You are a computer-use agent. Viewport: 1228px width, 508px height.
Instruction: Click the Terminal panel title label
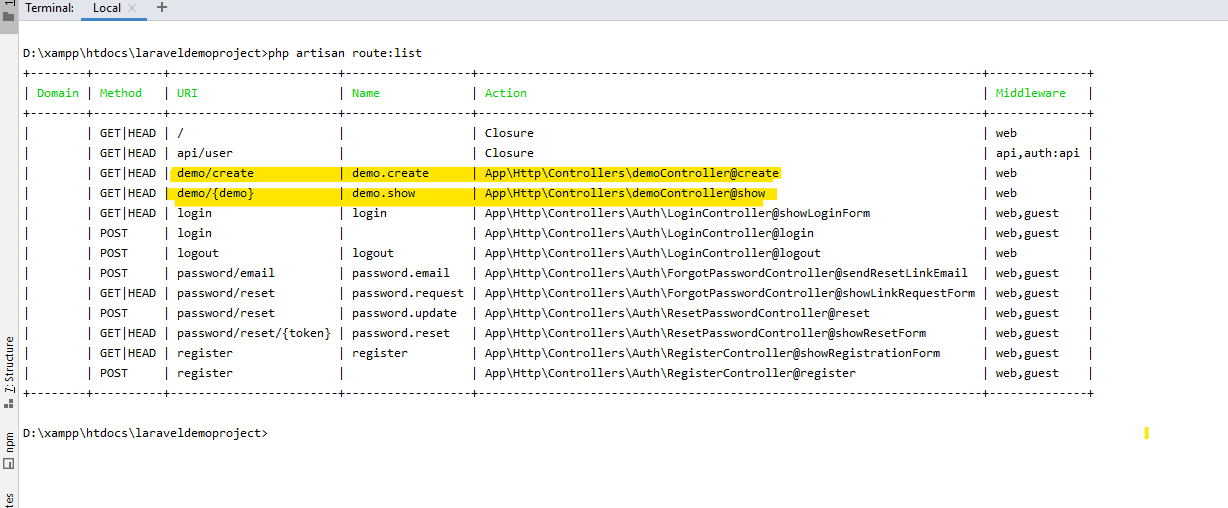(x=49, y=8)
